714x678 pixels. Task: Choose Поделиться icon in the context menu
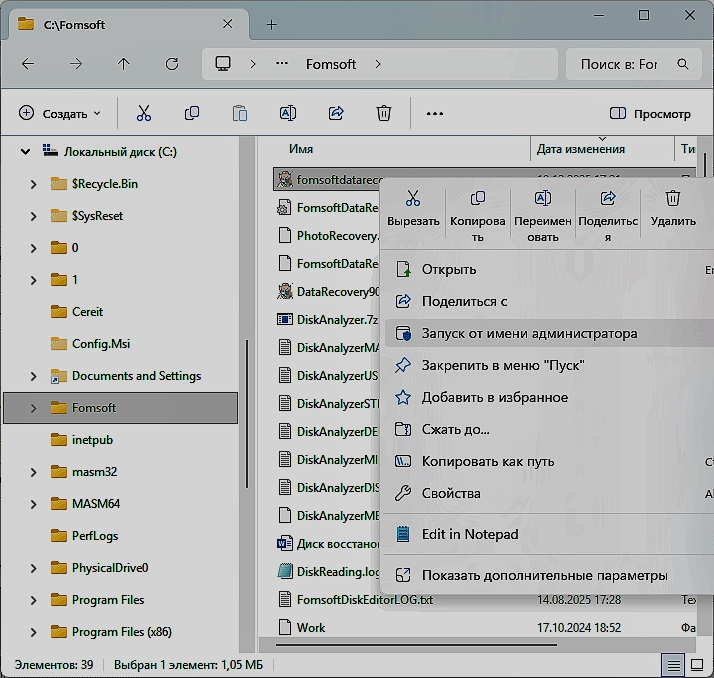[608, 216]
